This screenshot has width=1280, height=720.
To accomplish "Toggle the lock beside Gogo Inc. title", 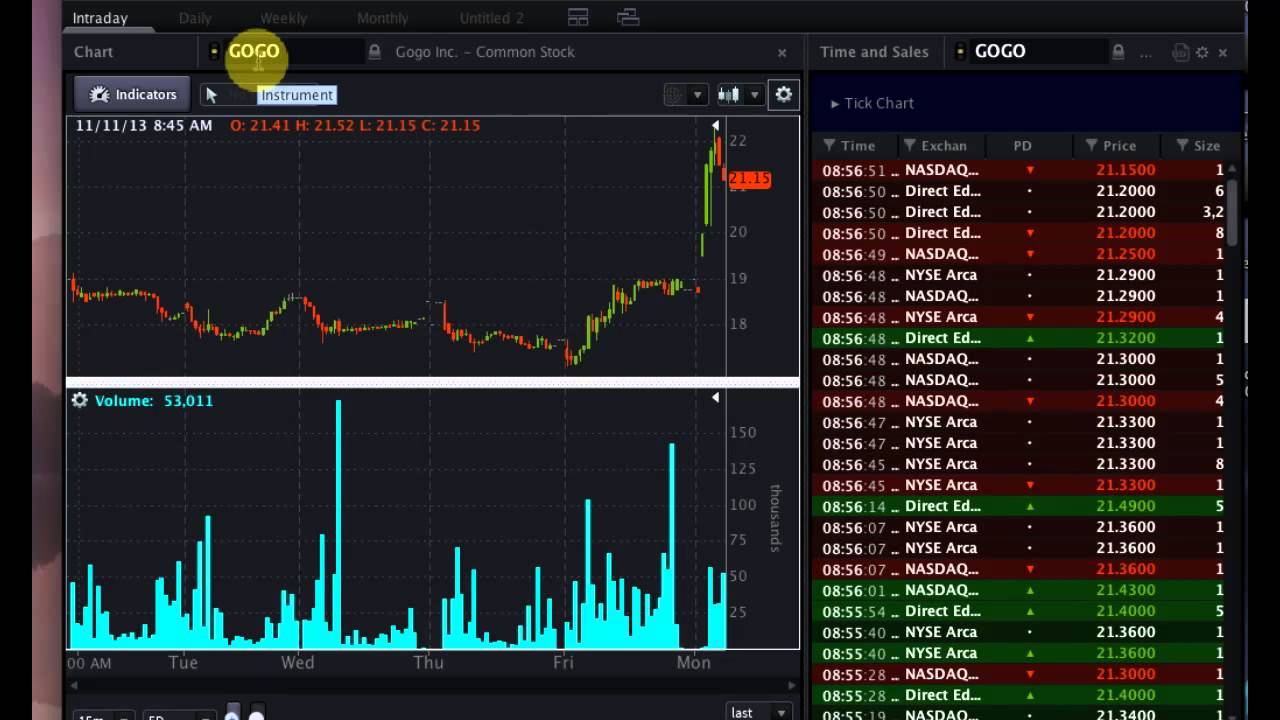I will coord(374,52).
